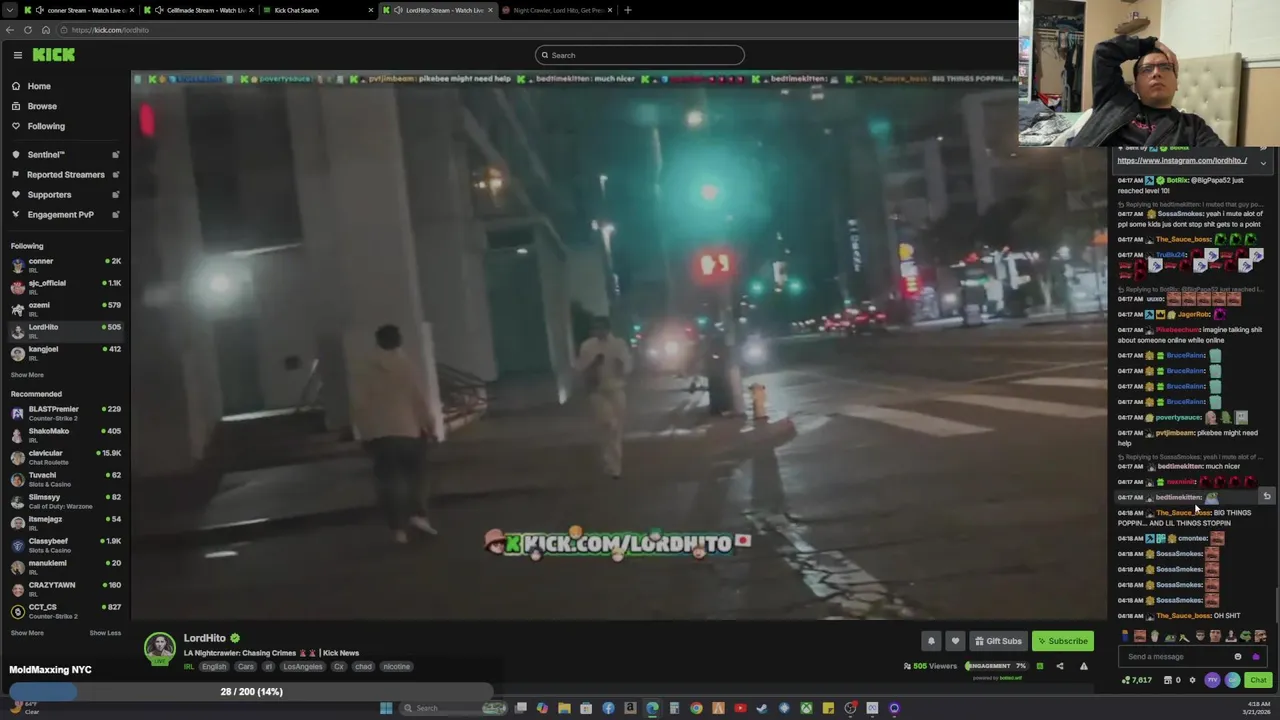The height and width of the screenshot is (720, 1280).
Task: Click LordHito's profile avatar below video
Action: tap(159, 649)
